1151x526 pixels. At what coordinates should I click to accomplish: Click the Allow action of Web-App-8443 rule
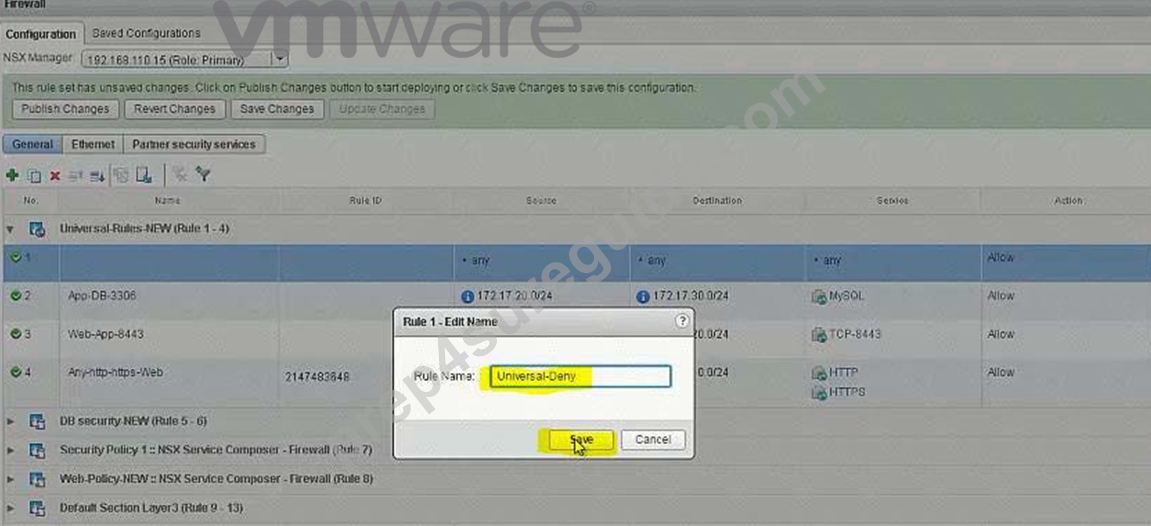tap(1001, 335)
